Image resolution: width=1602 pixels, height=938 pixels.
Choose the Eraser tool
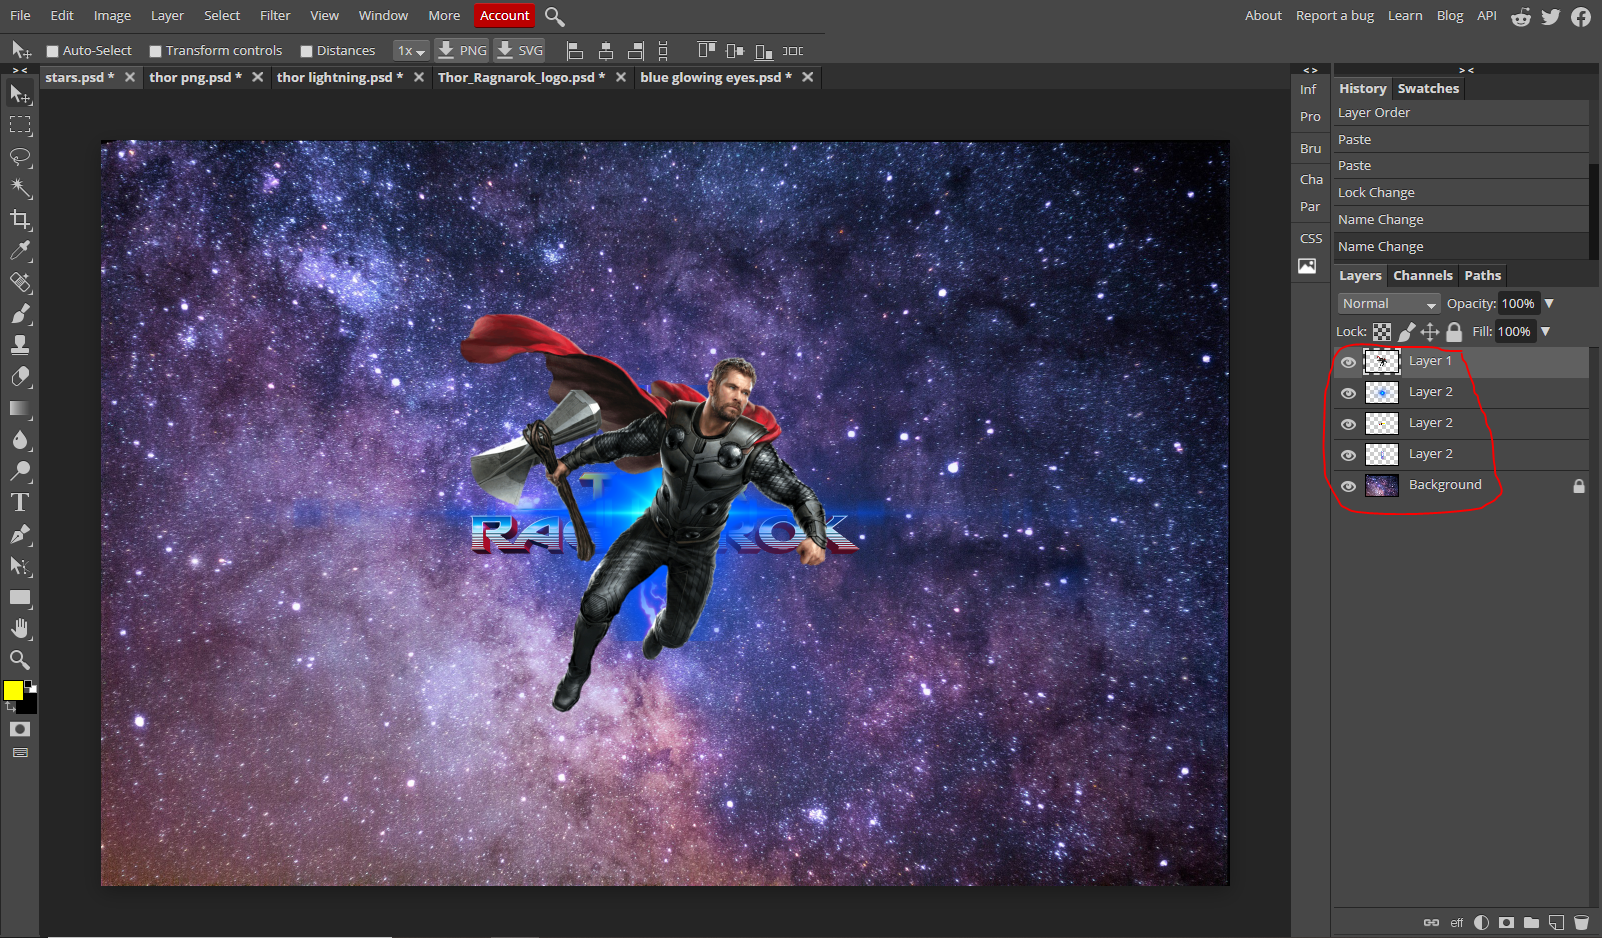[20, 377]
